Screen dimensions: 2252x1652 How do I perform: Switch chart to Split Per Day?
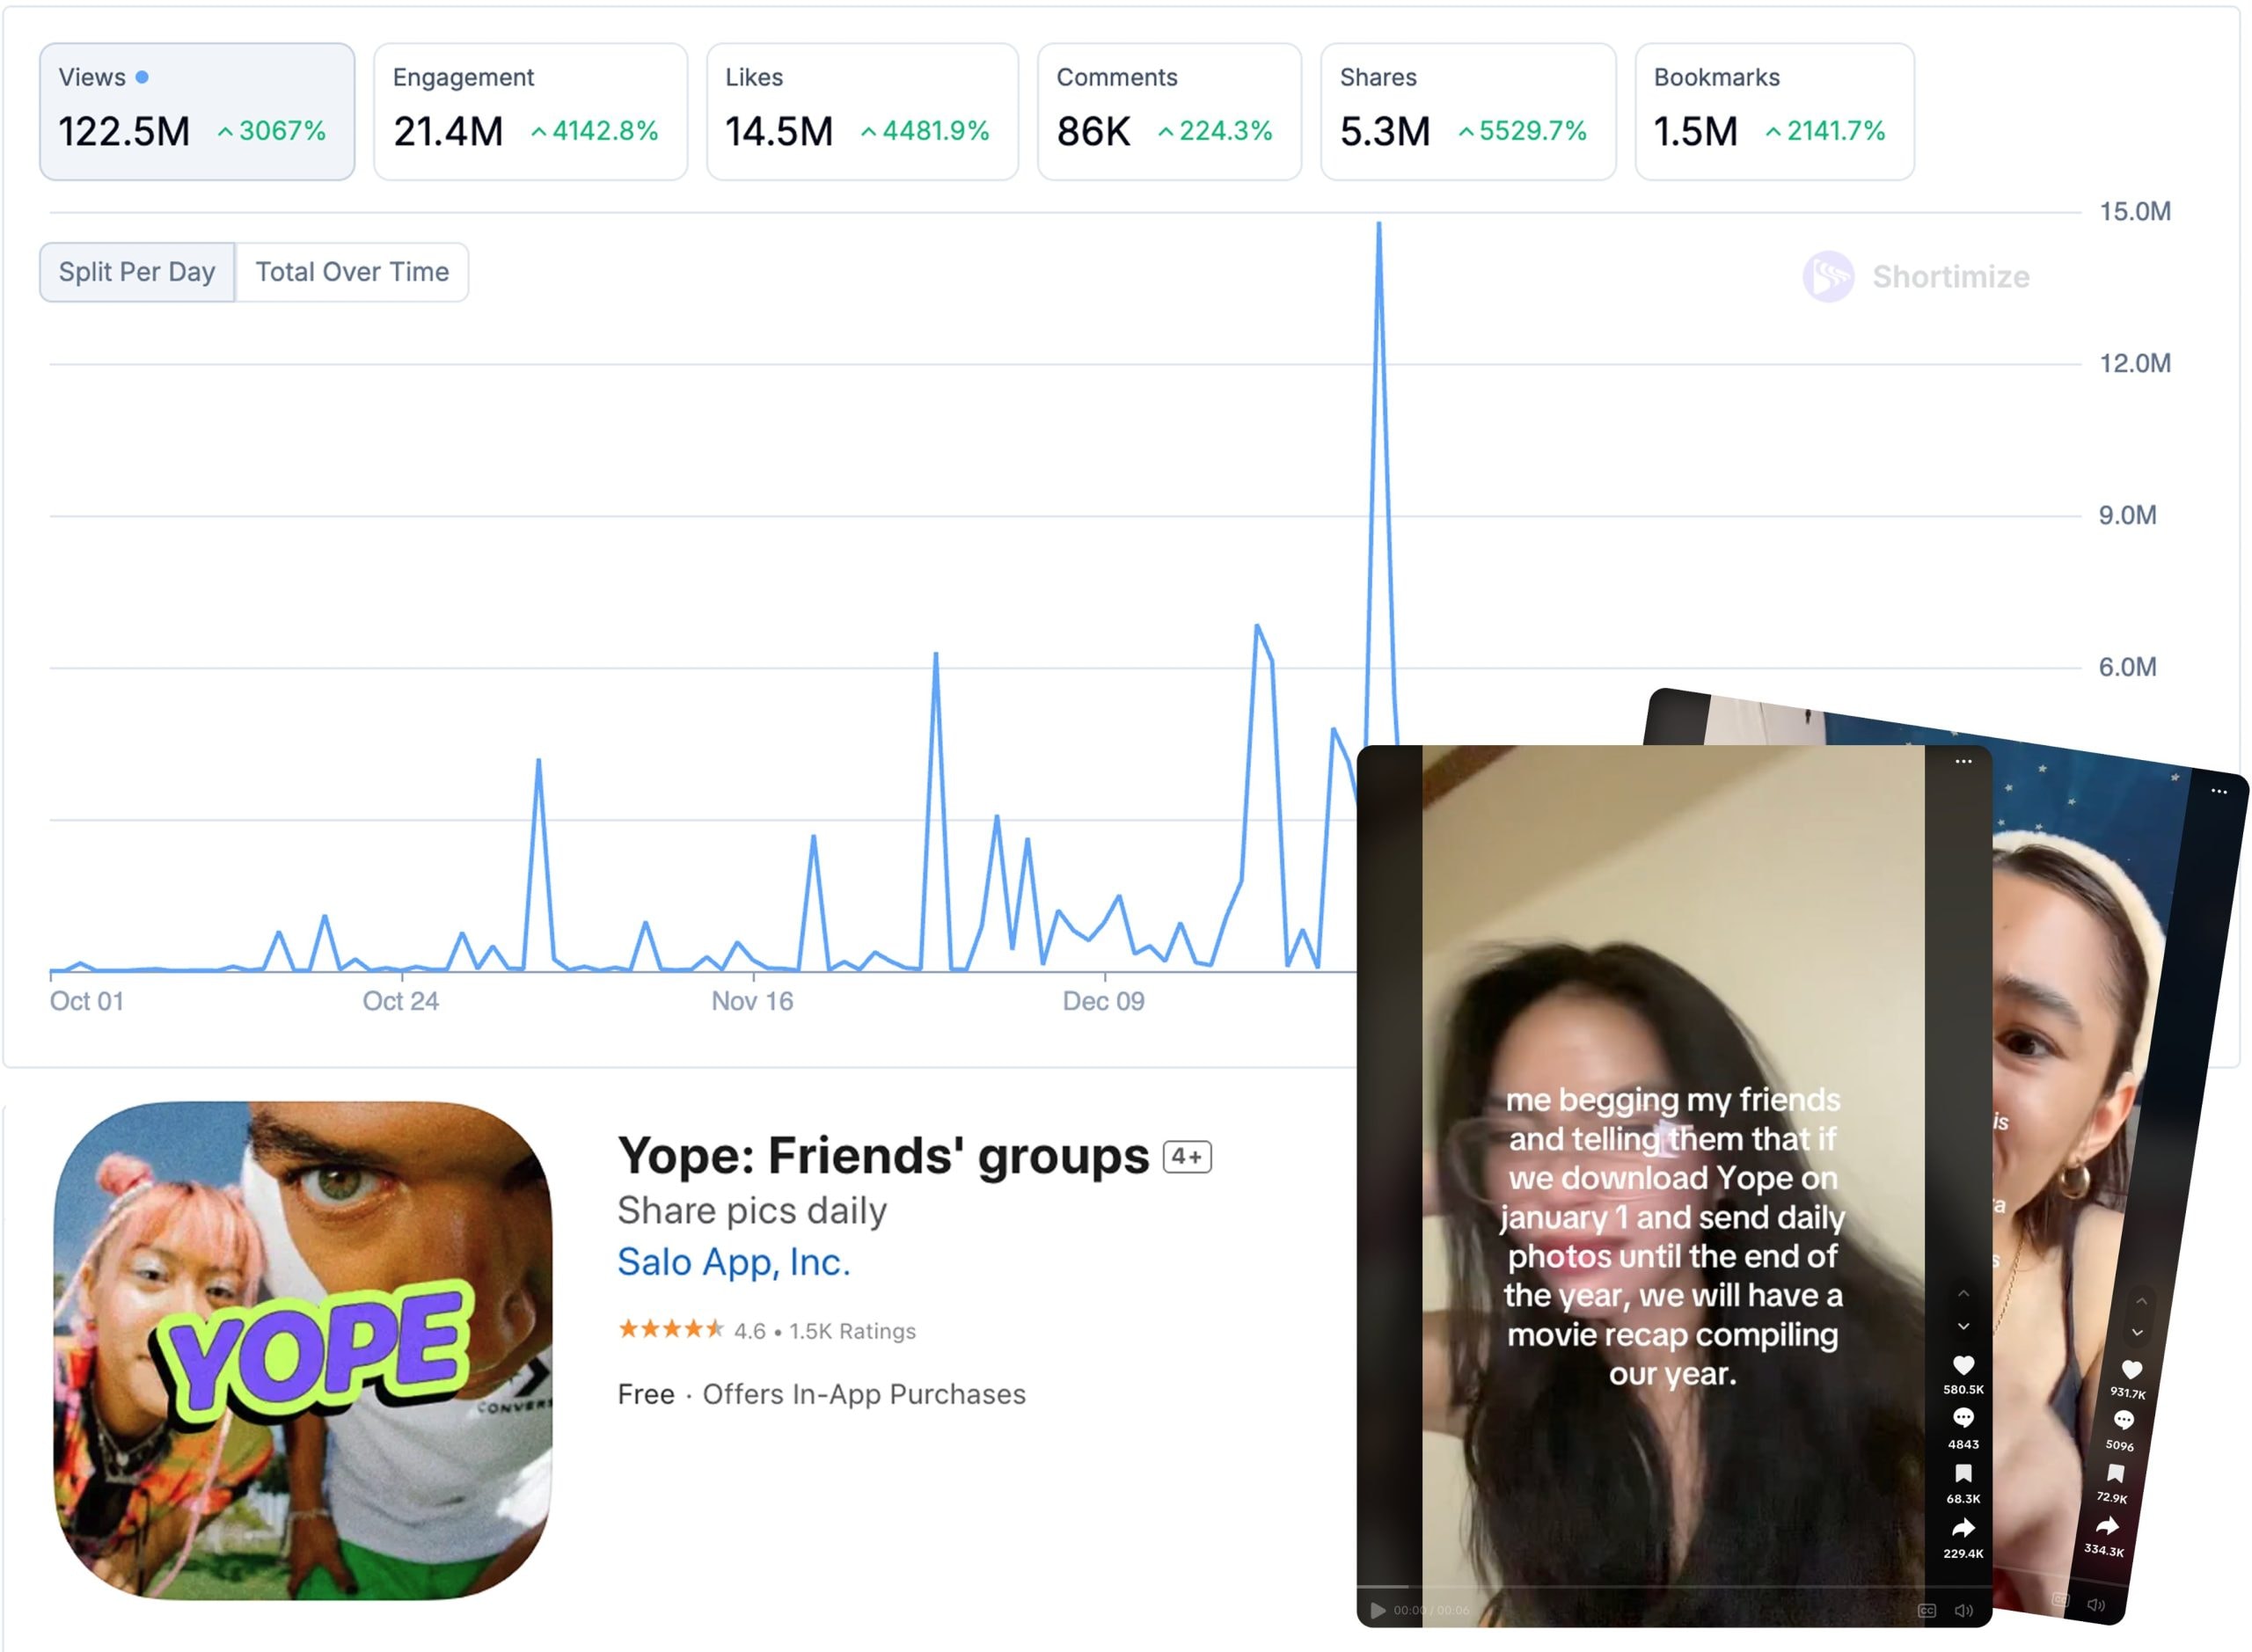(x=137, y=272)
